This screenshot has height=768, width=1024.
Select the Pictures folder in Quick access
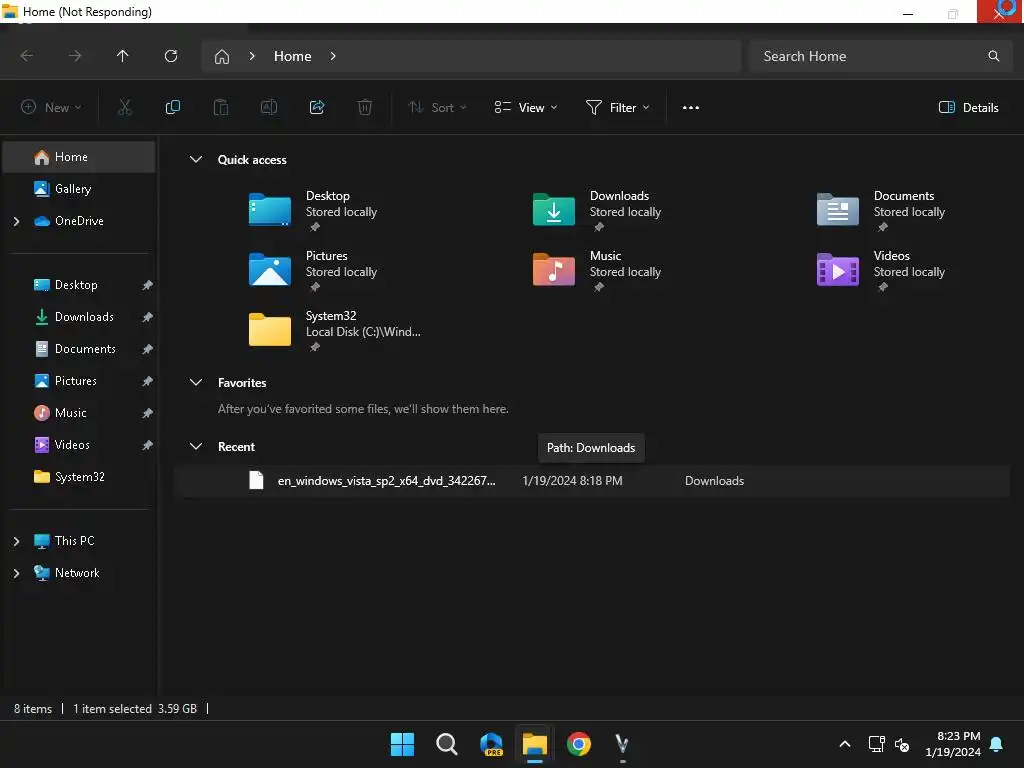pyautogui.click(x=313, y=270)
